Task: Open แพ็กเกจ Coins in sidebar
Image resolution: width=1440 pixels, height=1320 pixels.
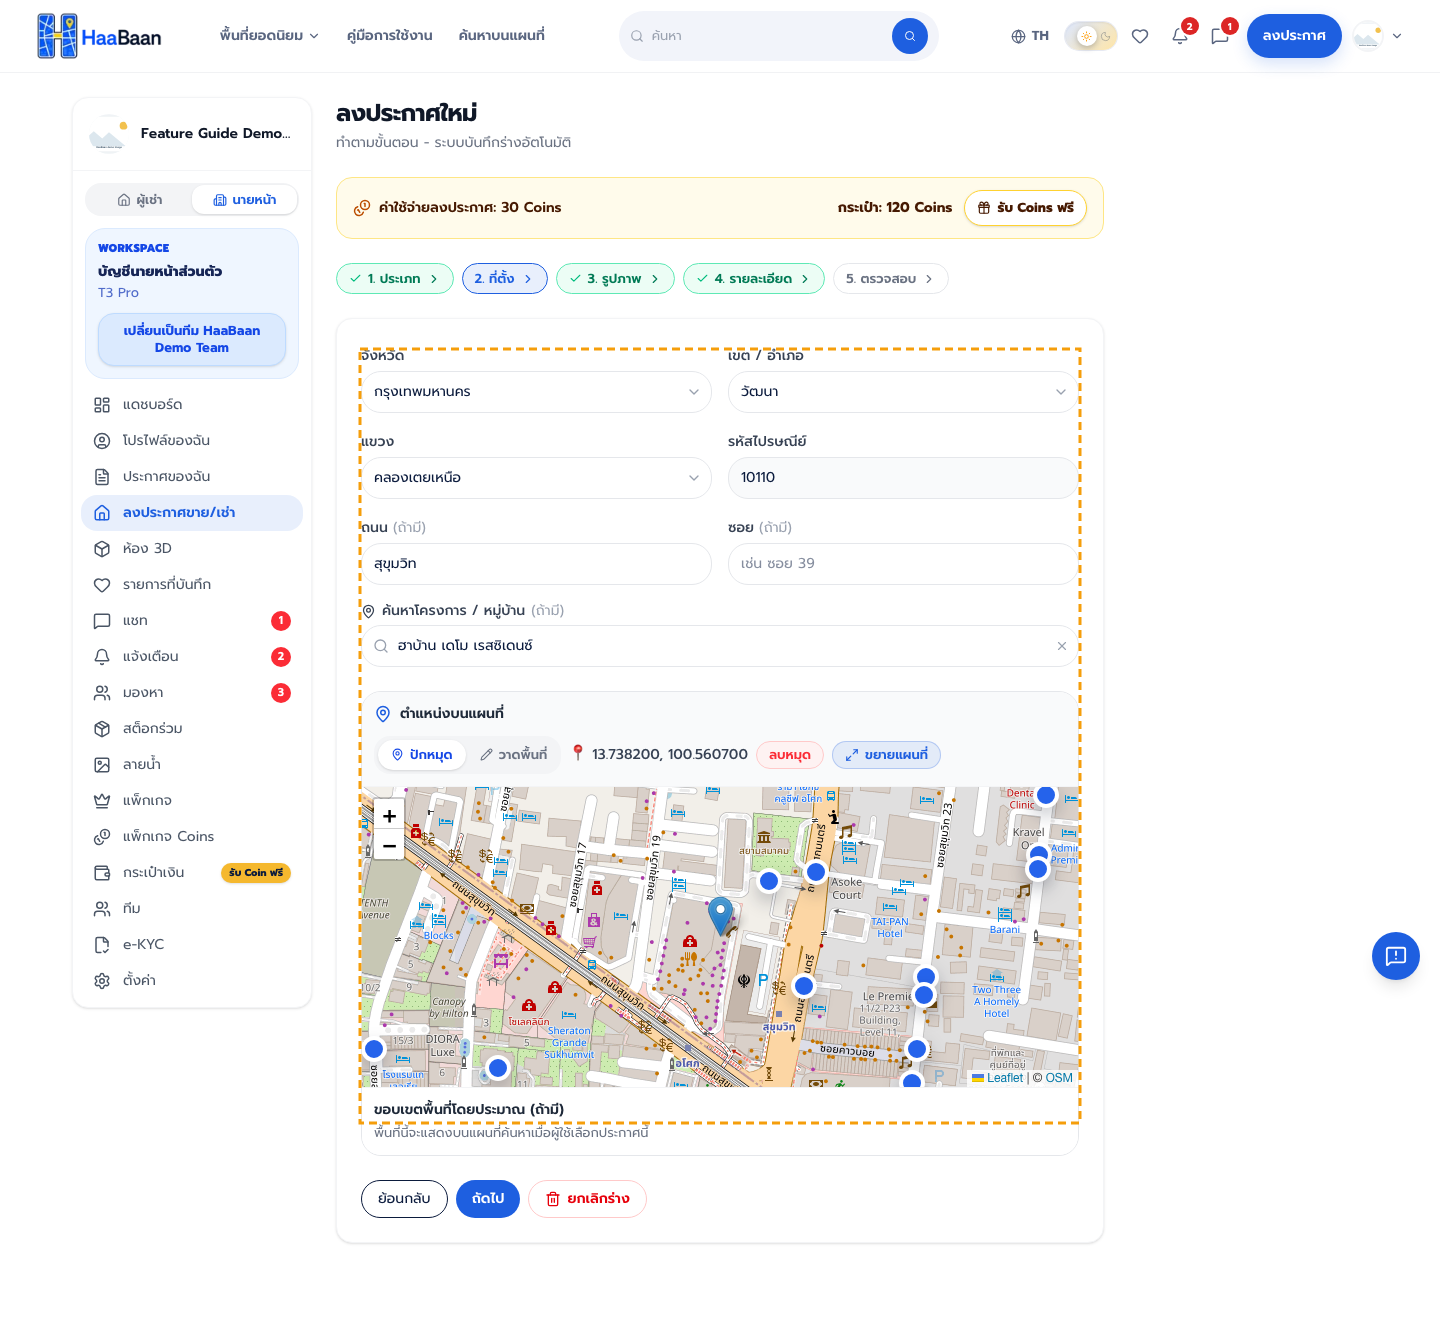Action: pyautogui.click(x=192, y=837)
